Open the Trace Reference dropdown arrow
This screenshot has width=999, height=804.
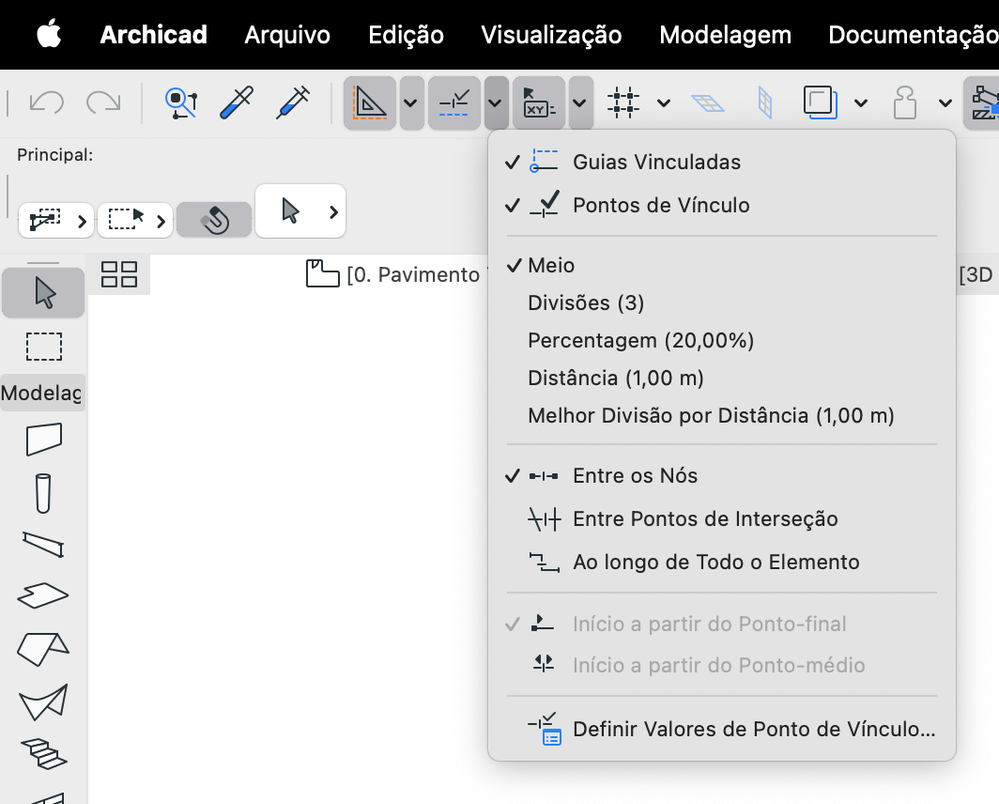click(861, 103)
